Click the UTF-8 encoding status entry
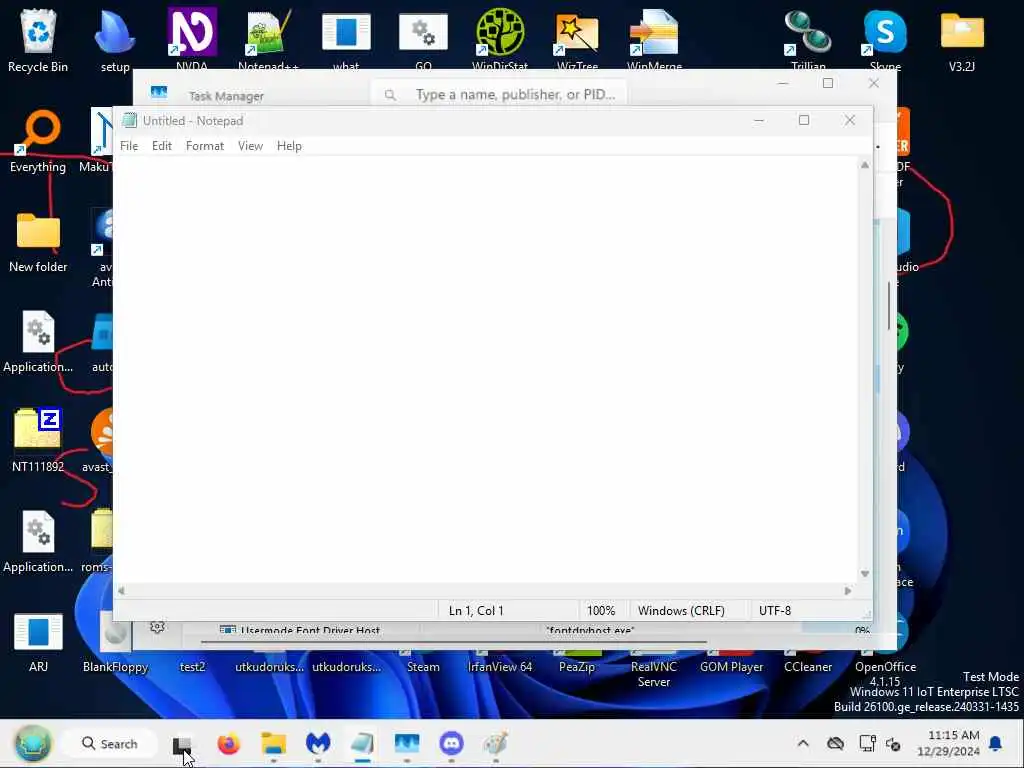The width and height of the screenshot is (1024, 768). click(x=775, y=611)
